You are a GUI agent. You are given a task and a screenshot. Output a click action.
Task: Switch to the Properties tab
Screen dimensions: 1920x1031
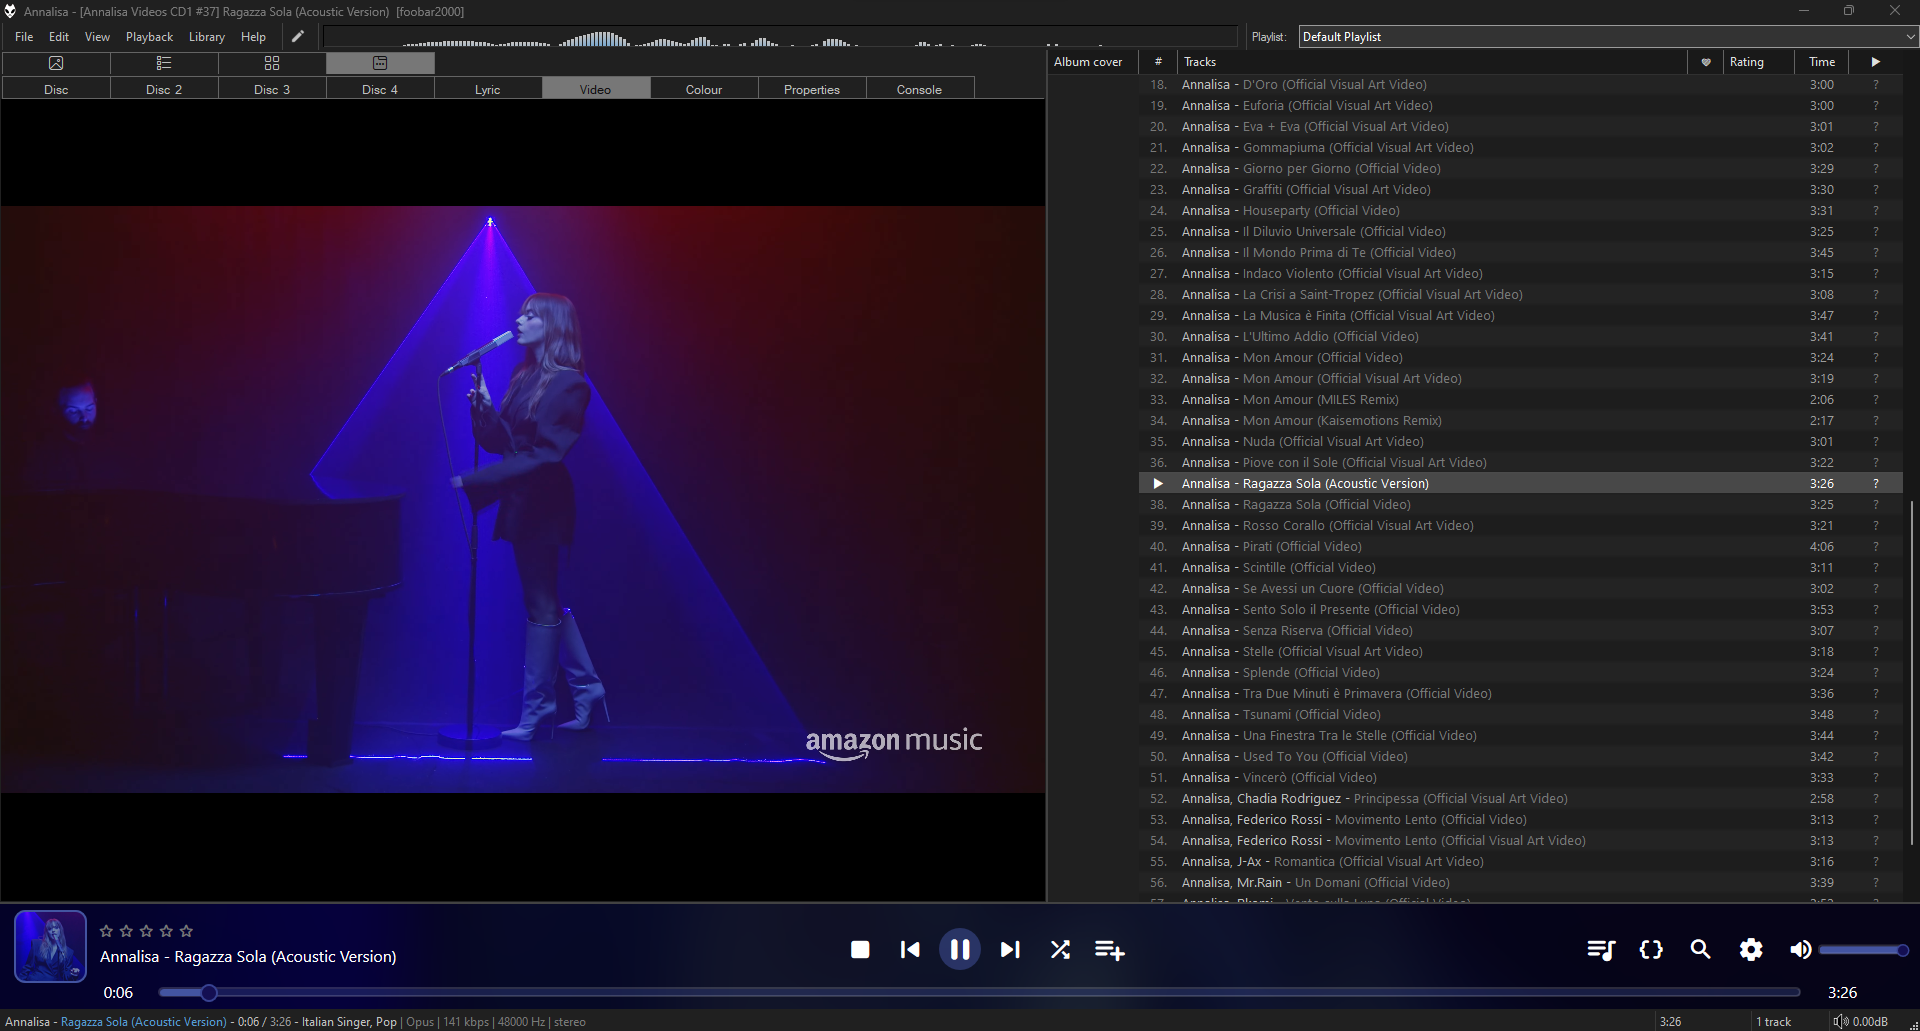(812, 89)
